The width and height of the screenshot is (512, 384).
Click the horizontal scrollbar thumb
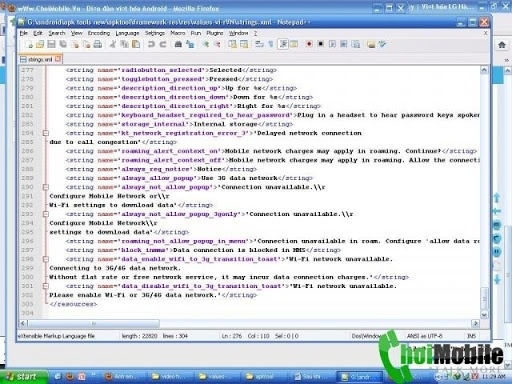pos(94,323)
